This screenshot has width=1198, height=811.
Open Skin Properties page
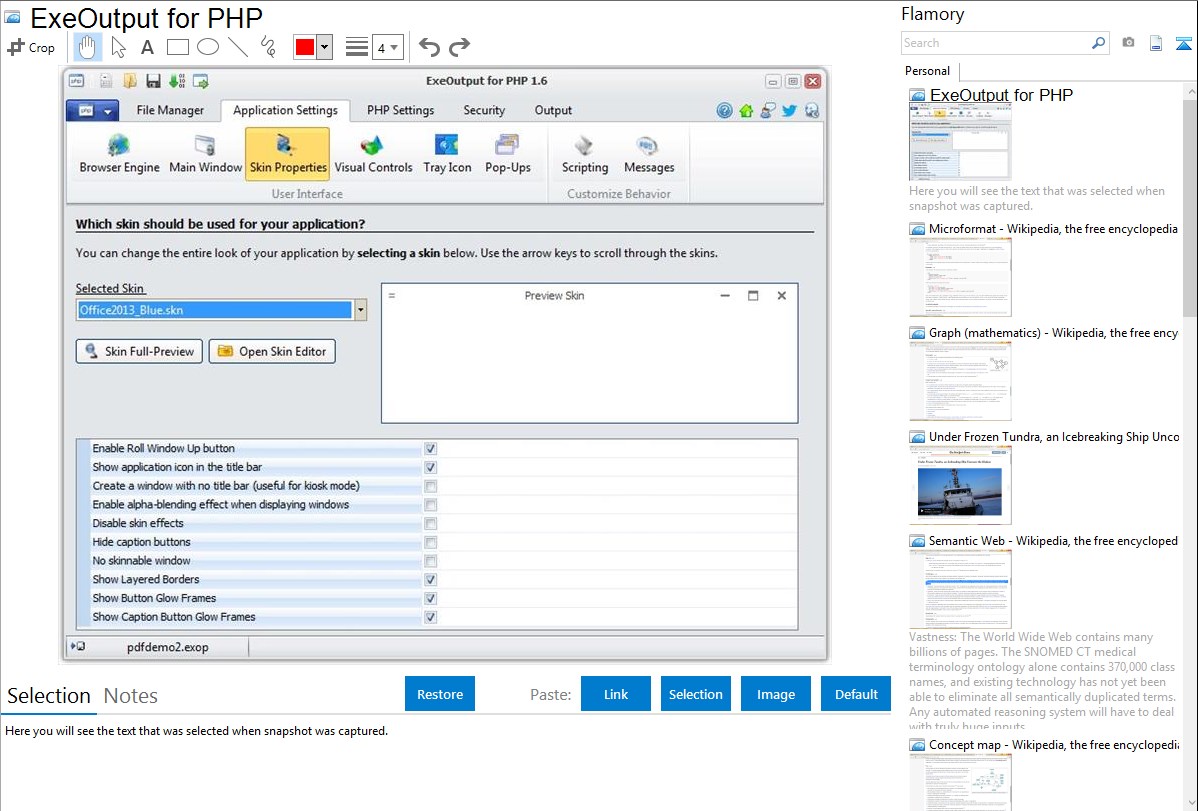[x=288, y=154]
